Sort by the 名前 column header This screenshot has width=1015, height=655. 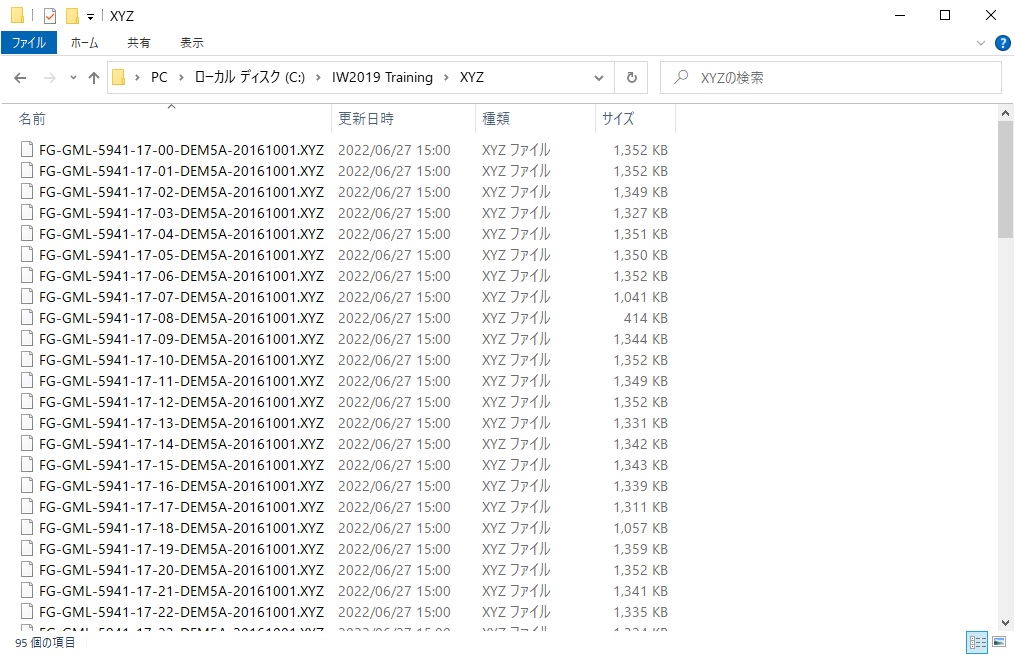(x=172, y=119)
